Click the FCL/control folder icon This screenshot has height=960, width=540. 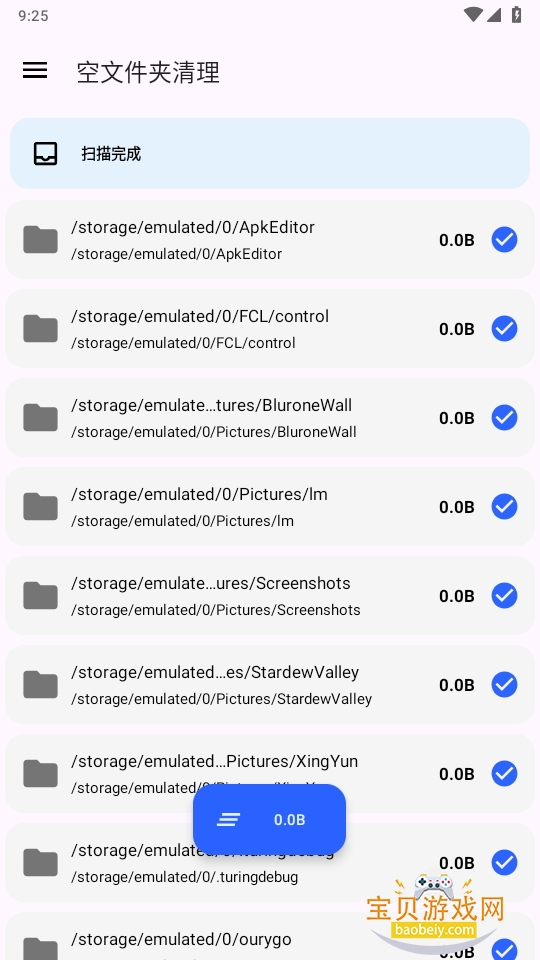(40, 329)
